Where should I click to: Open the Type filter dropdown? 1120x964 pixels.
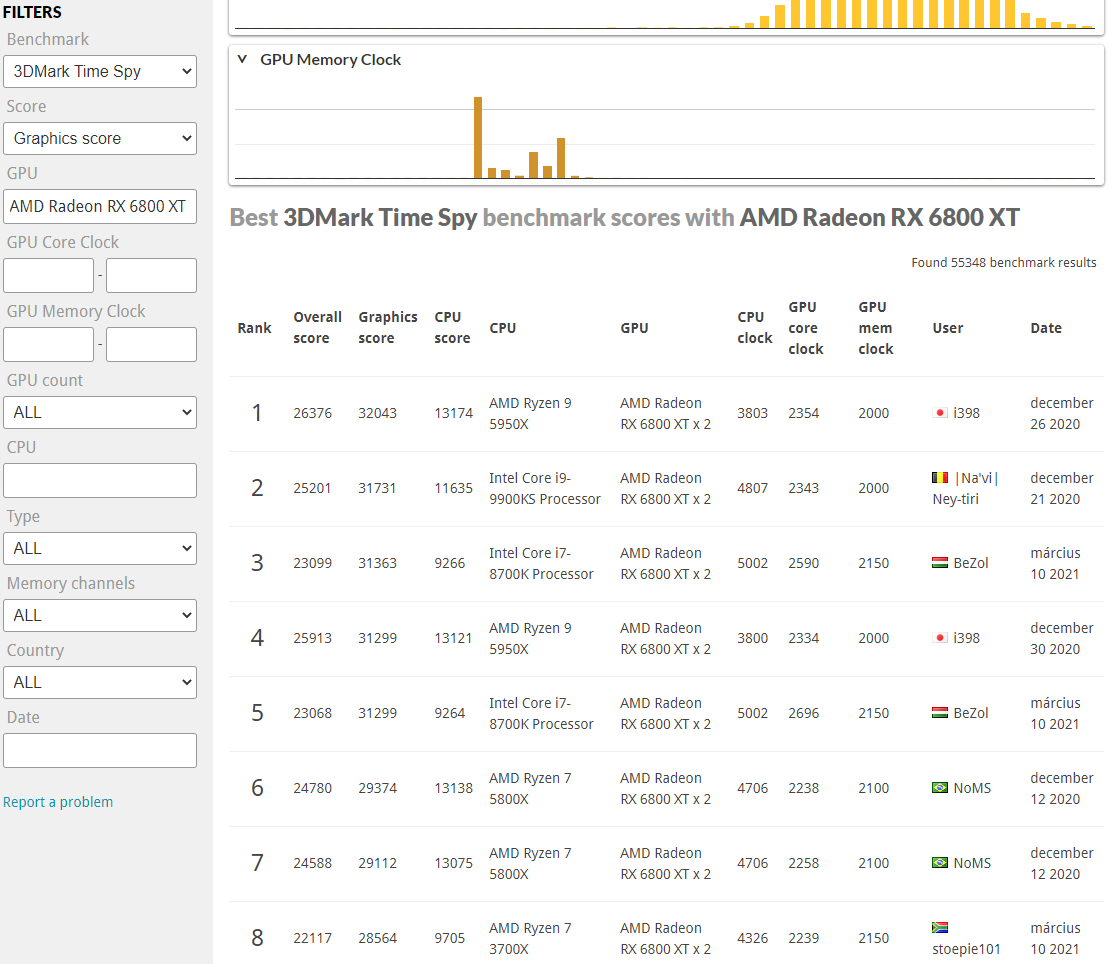pos(100,548)
